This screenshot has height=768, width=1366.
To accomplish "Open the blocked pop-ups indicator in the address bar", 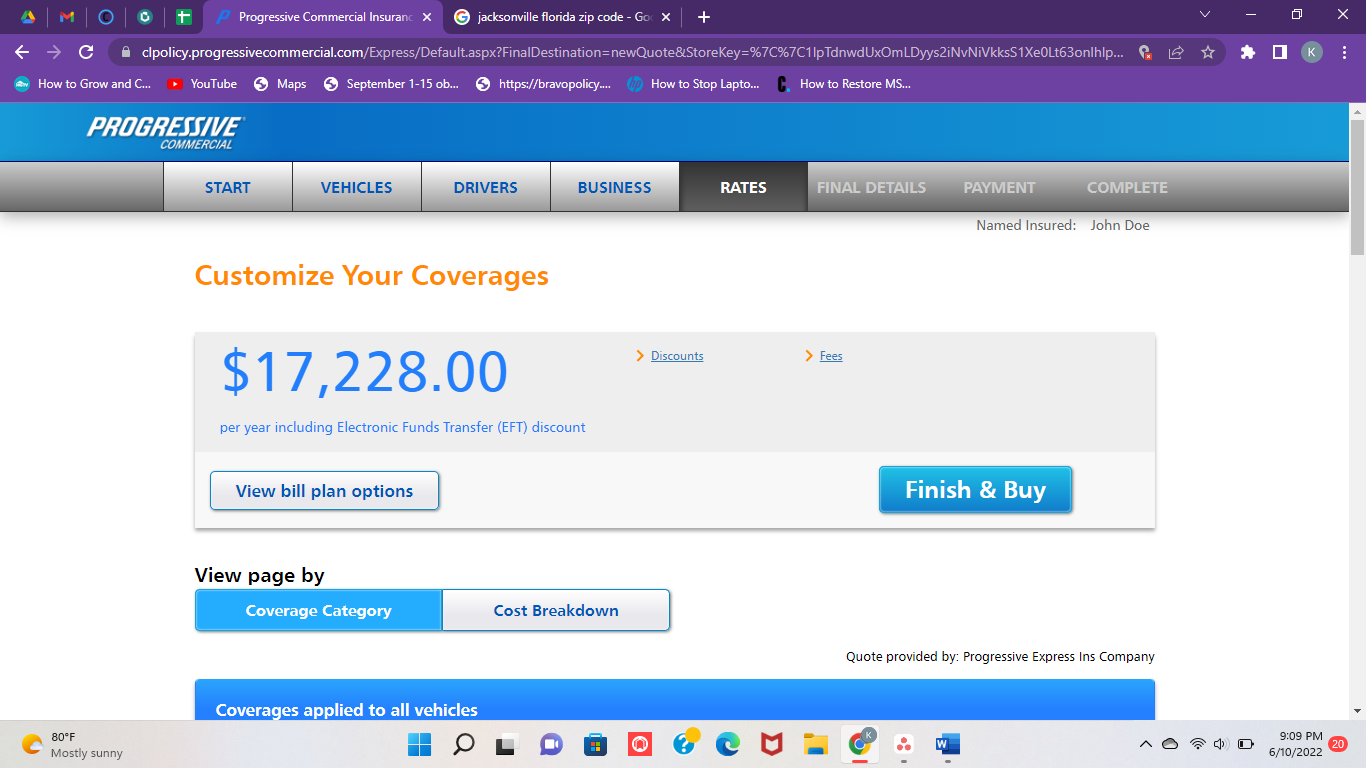I will [x=1146, y=52].
